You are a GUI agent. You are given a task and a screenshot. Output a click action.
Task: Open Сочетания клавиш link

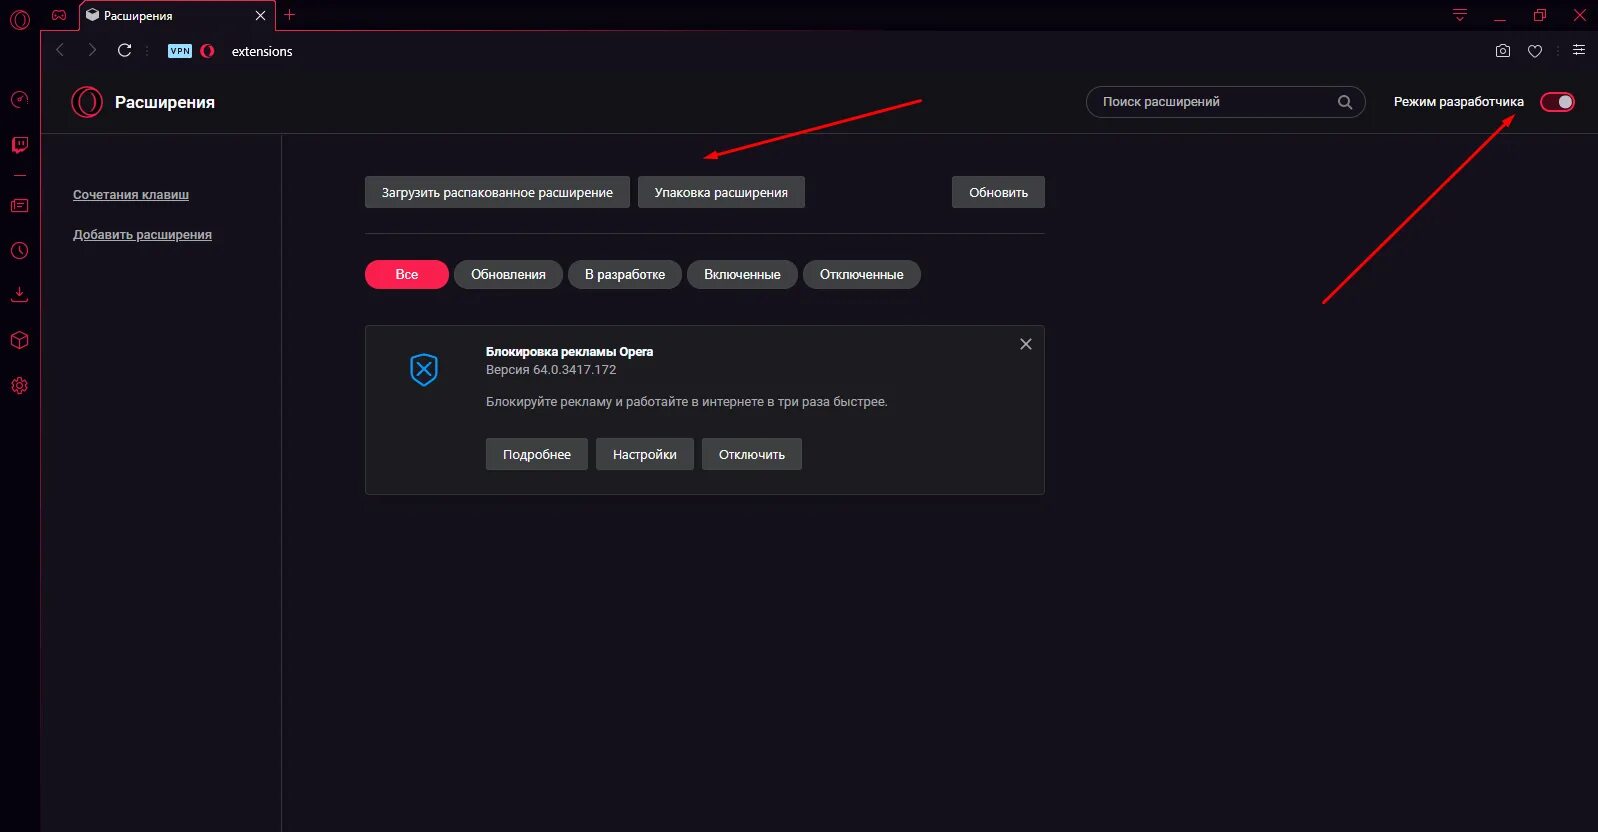click(x=131, y=195)
